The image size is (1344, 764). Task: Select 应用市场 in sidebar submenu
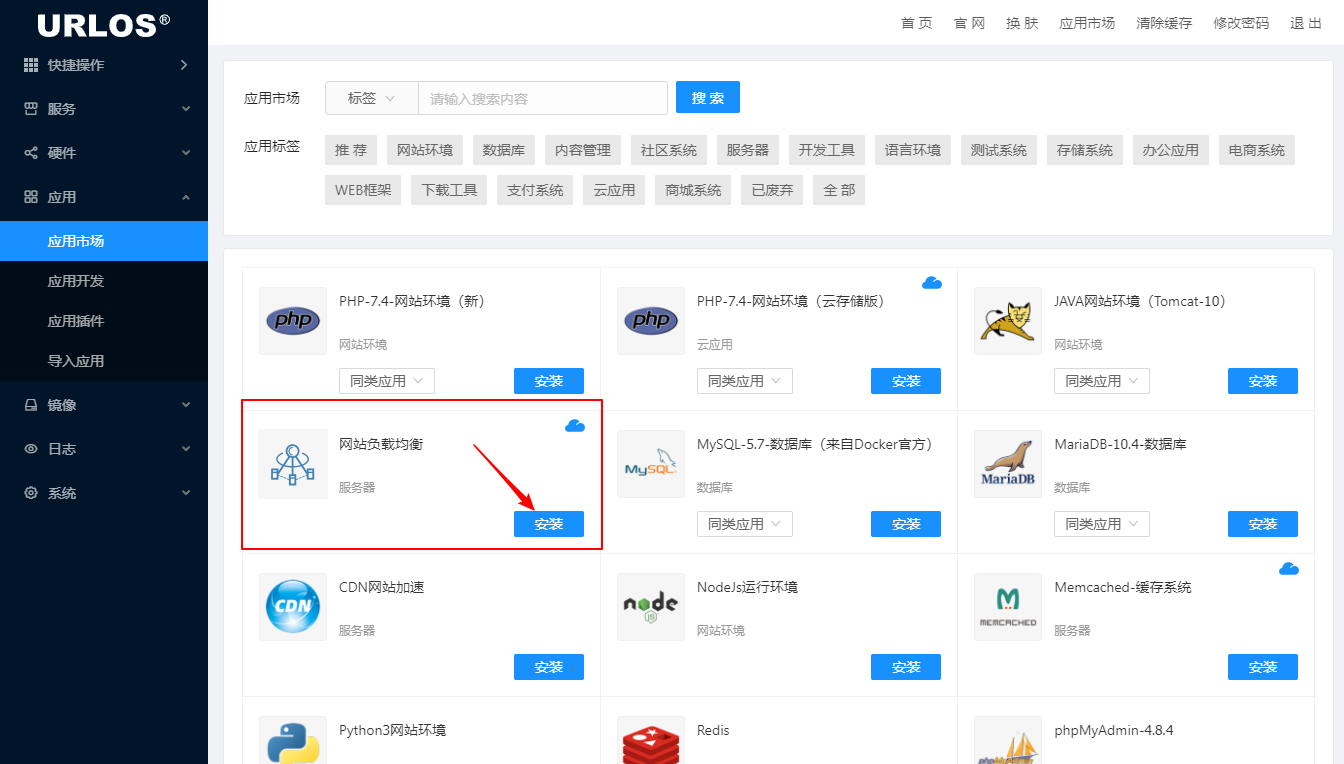pos(104,241)
